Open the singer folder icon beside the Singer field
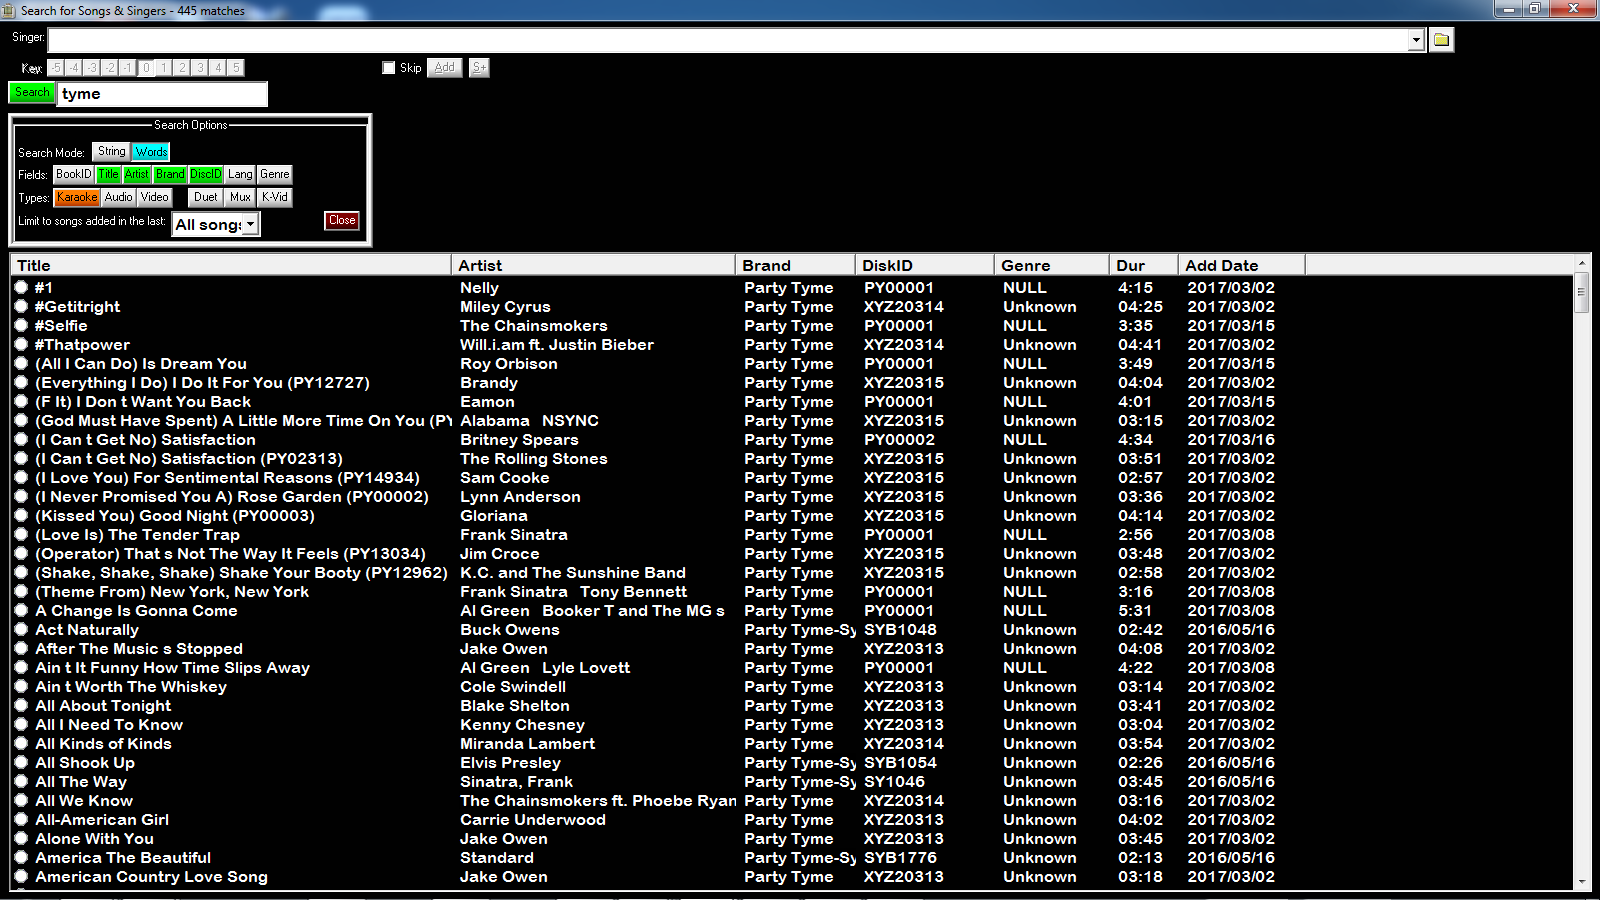This screenshot has width=1600, height=900. tap(1441, 40)
